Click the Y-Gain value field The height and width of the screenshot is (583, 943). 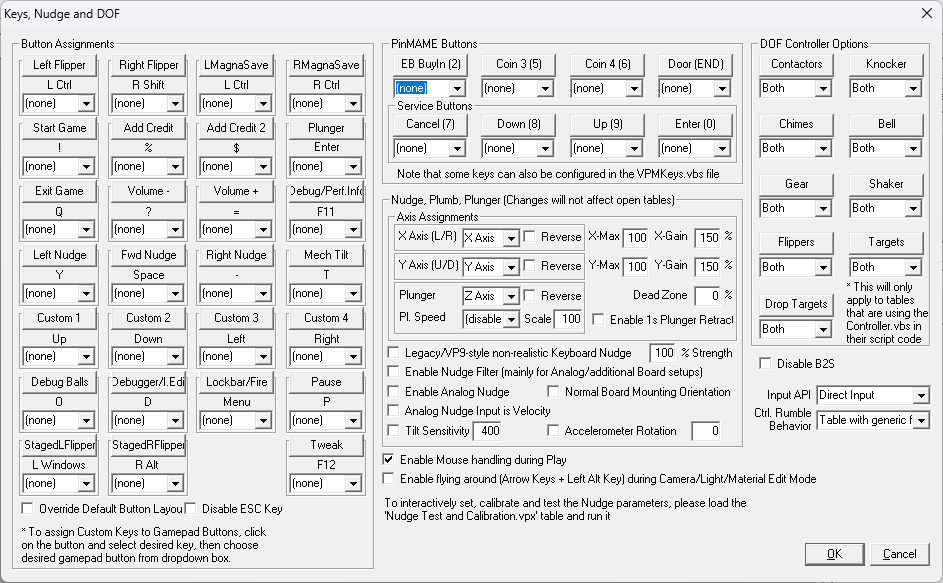point(707,267)
